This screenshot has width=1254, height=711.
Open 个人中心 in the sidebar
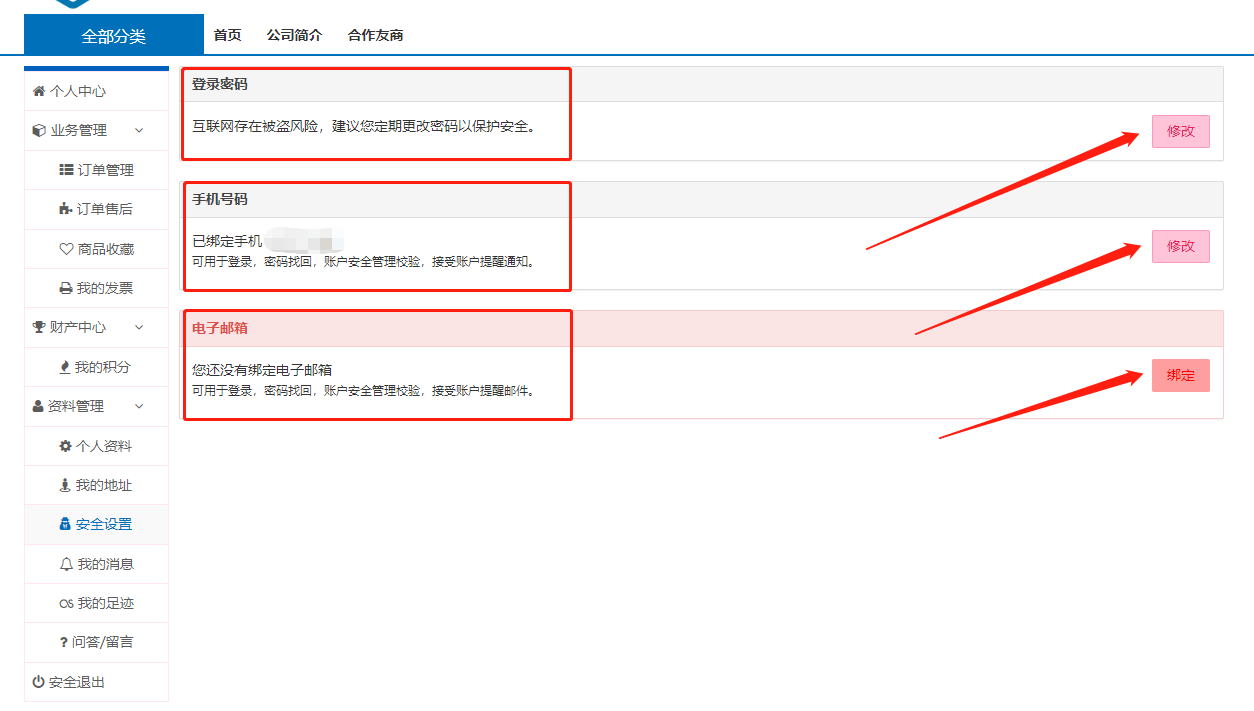(96, 91)
